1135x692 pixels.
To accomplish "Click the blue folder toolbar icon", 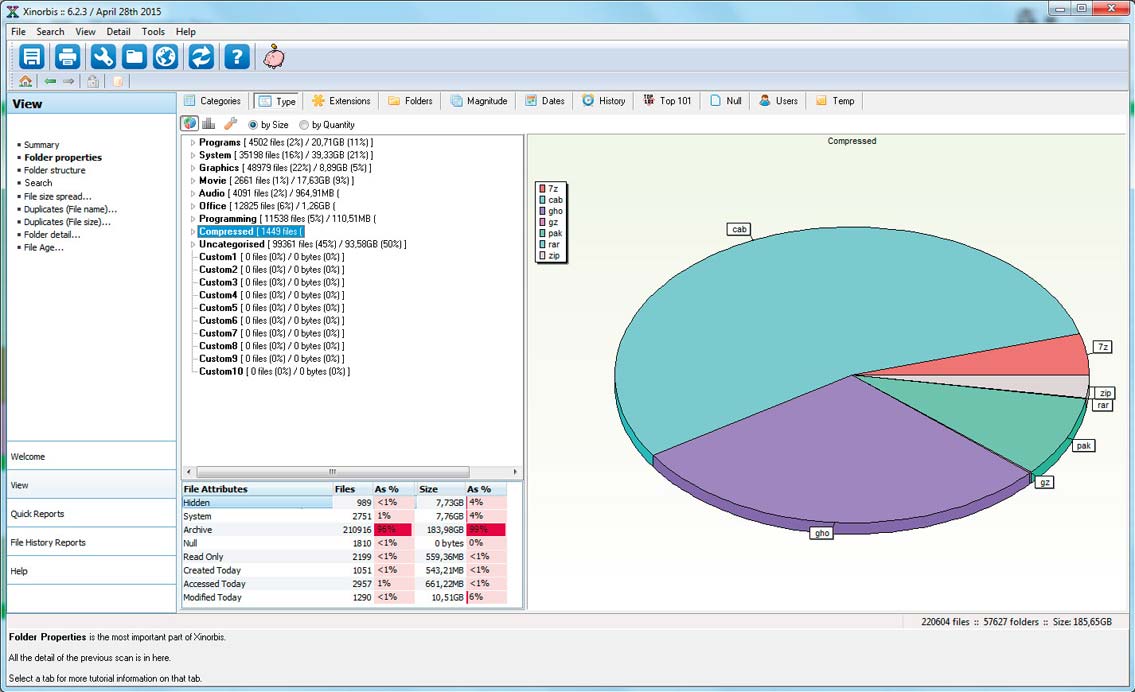I will [x=134, y=56].
